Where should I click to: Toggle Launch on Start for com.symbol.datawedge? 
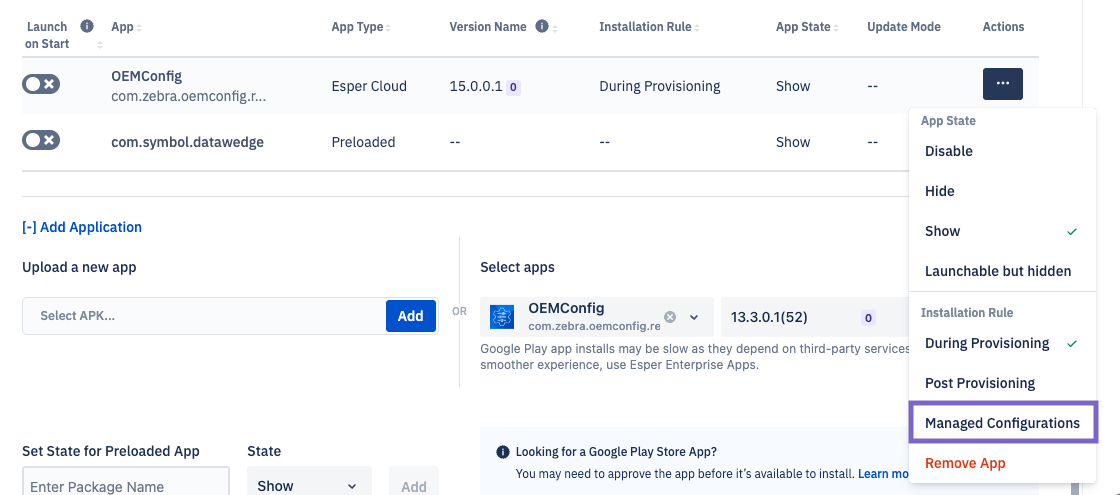click(x=41, y=140)
